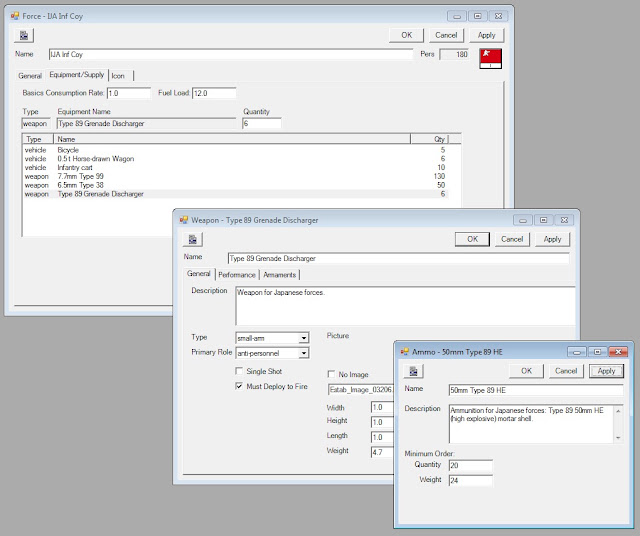
Task: Click the Pers field showing 180
Action: click(x=454, y=54)
